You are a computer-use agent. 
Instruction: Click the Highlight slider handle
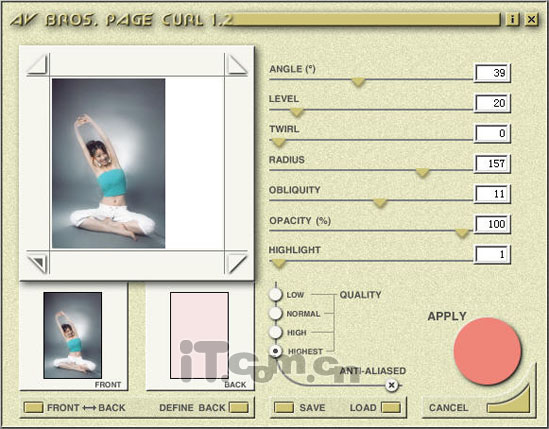[279, 263]
